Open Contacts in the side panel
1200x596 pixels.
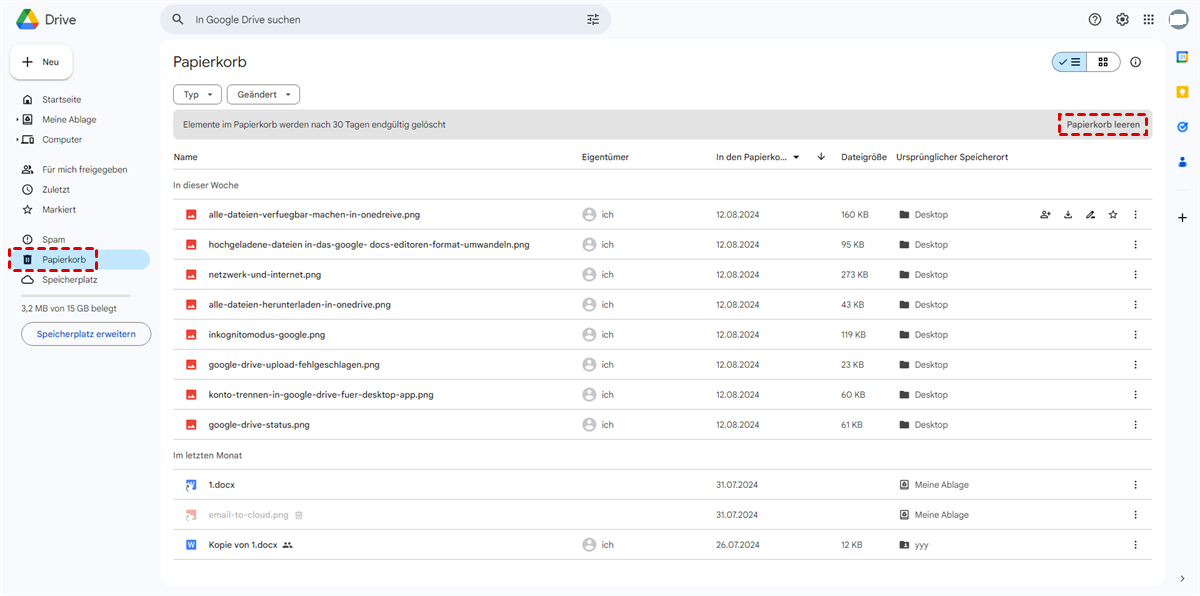point(1182,161)
